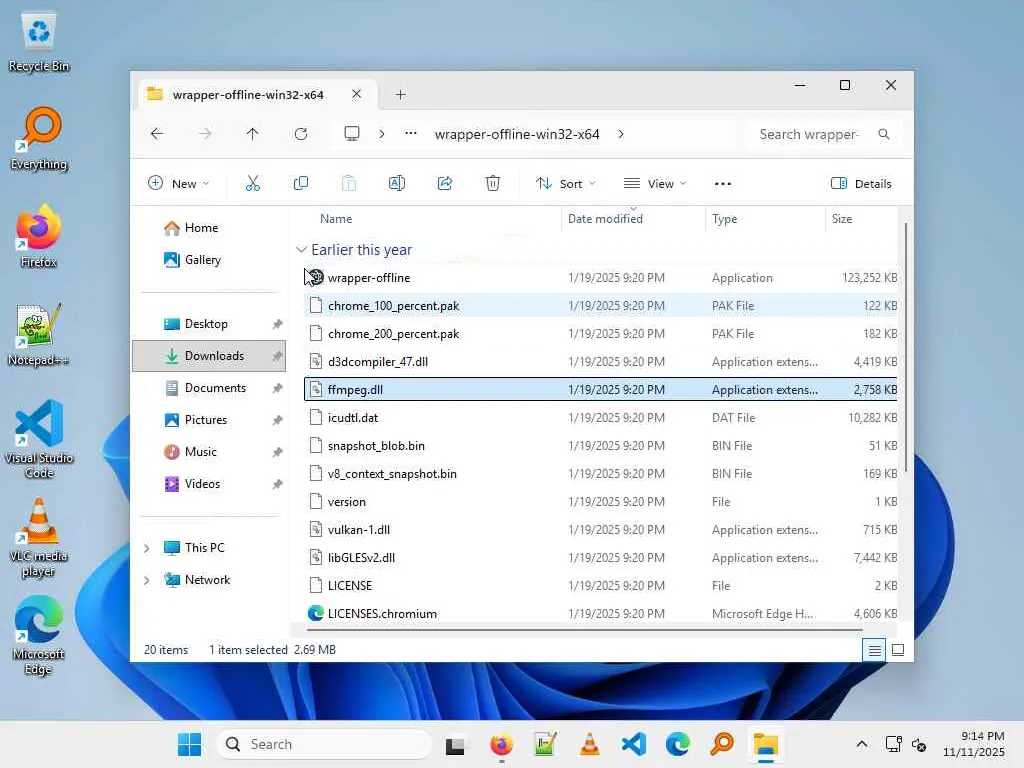
Task: Select the wrapper-offline application file
Action: [x=601, y=278]
